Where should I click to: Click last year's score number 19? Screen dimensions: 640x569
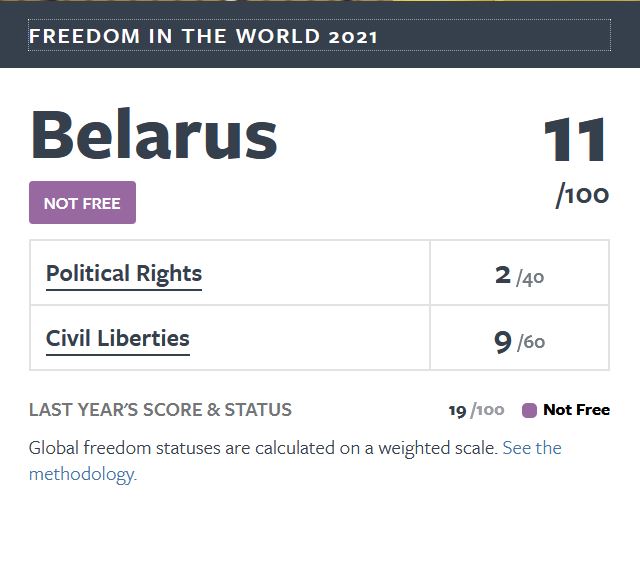tap(457, 410)
